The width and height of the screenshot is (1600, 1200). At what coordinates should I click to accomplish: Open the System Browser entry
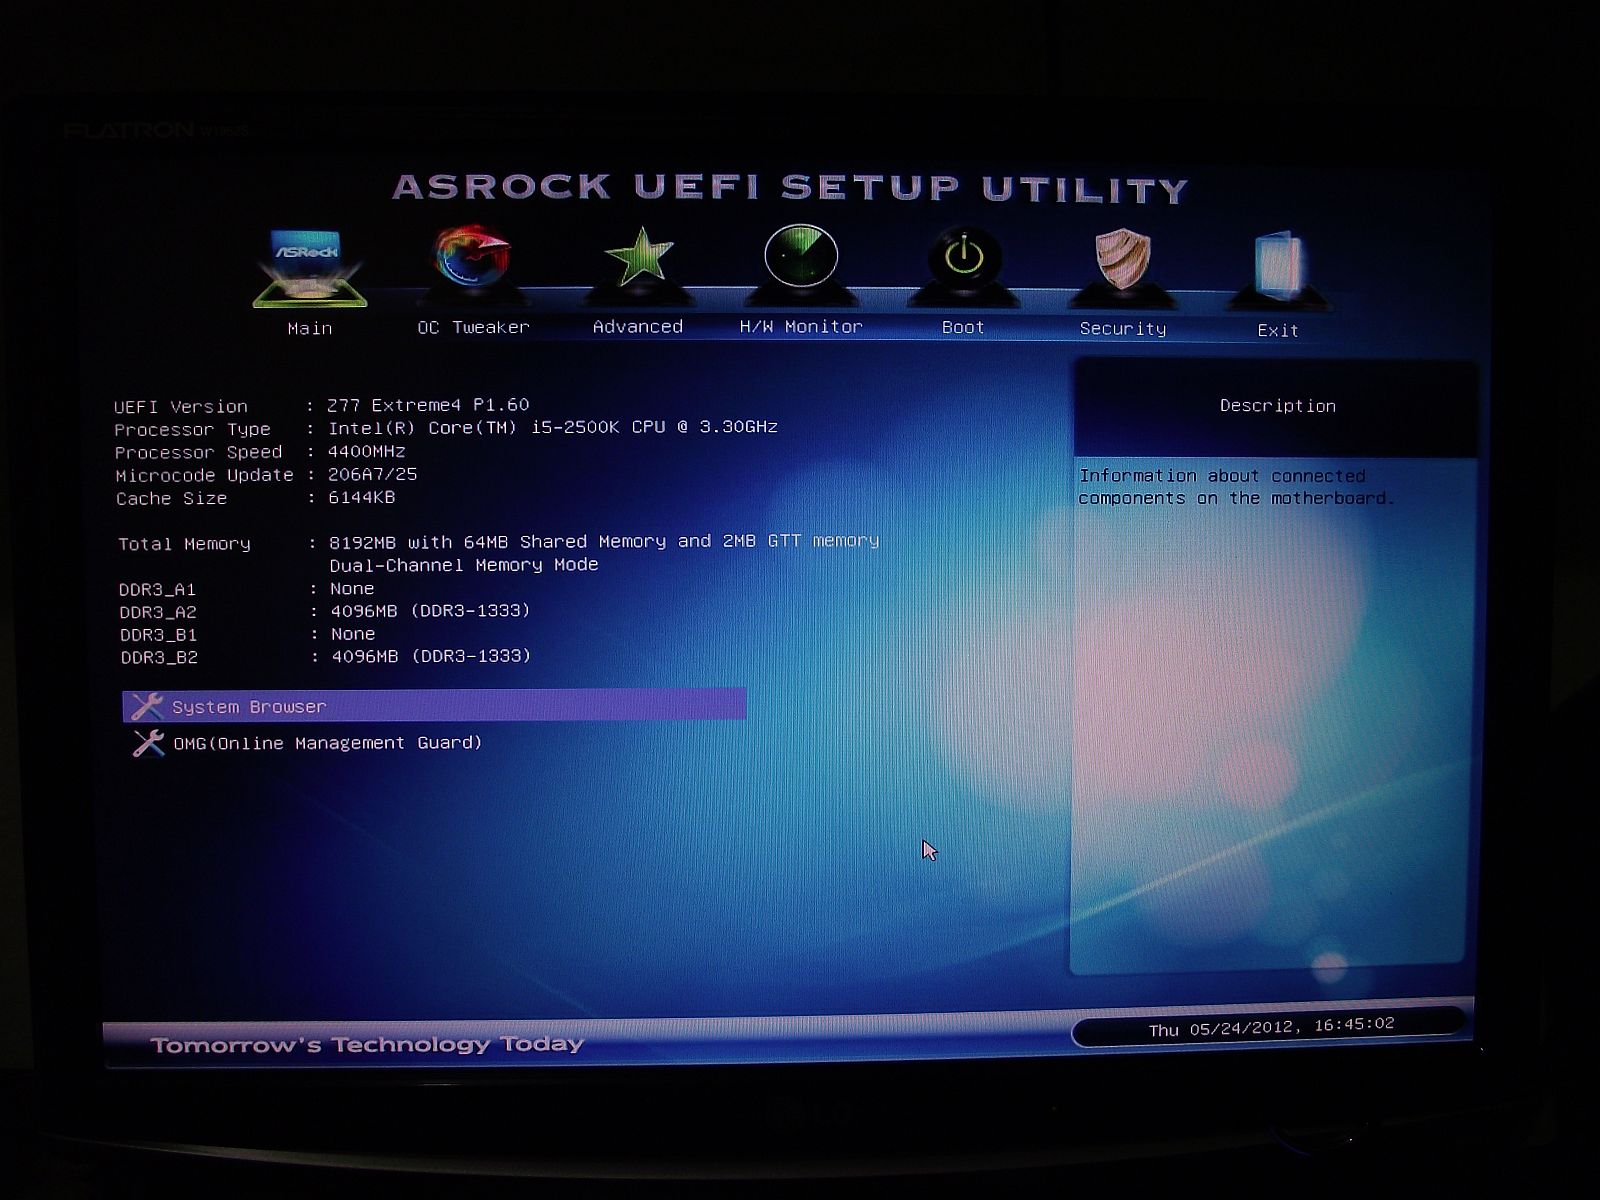[x=434, y=705]
